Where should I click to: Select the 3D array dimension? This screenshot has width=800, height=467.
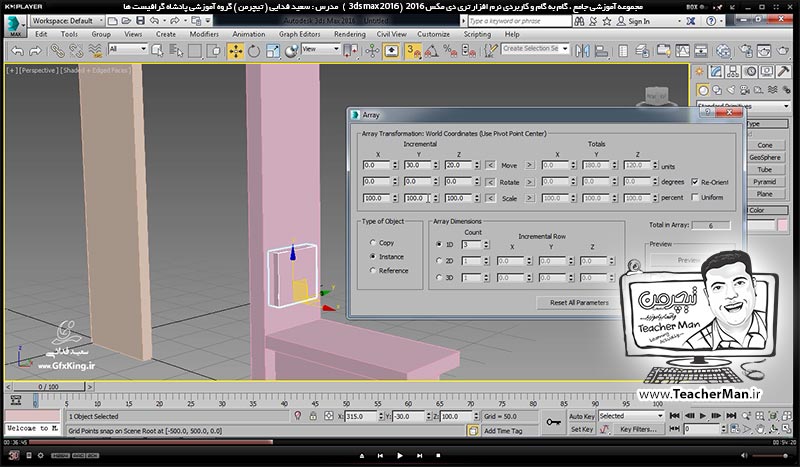pyautogui.click(x=439, y=278)
